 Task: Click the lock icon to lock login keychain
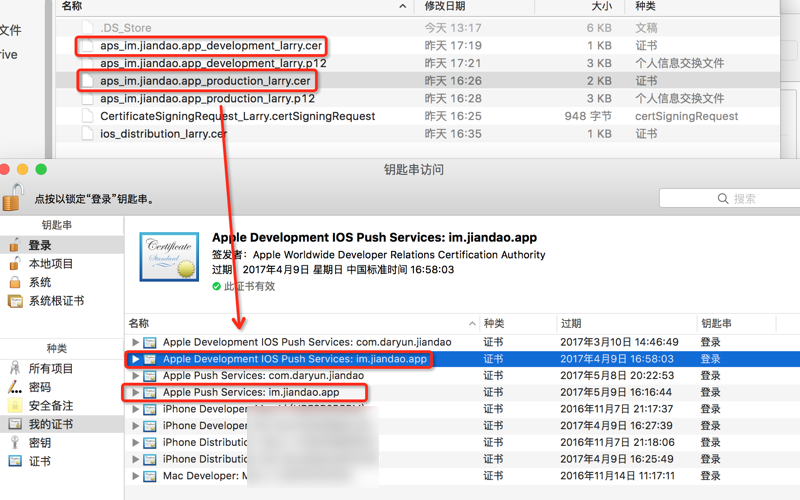click(12, 197)
